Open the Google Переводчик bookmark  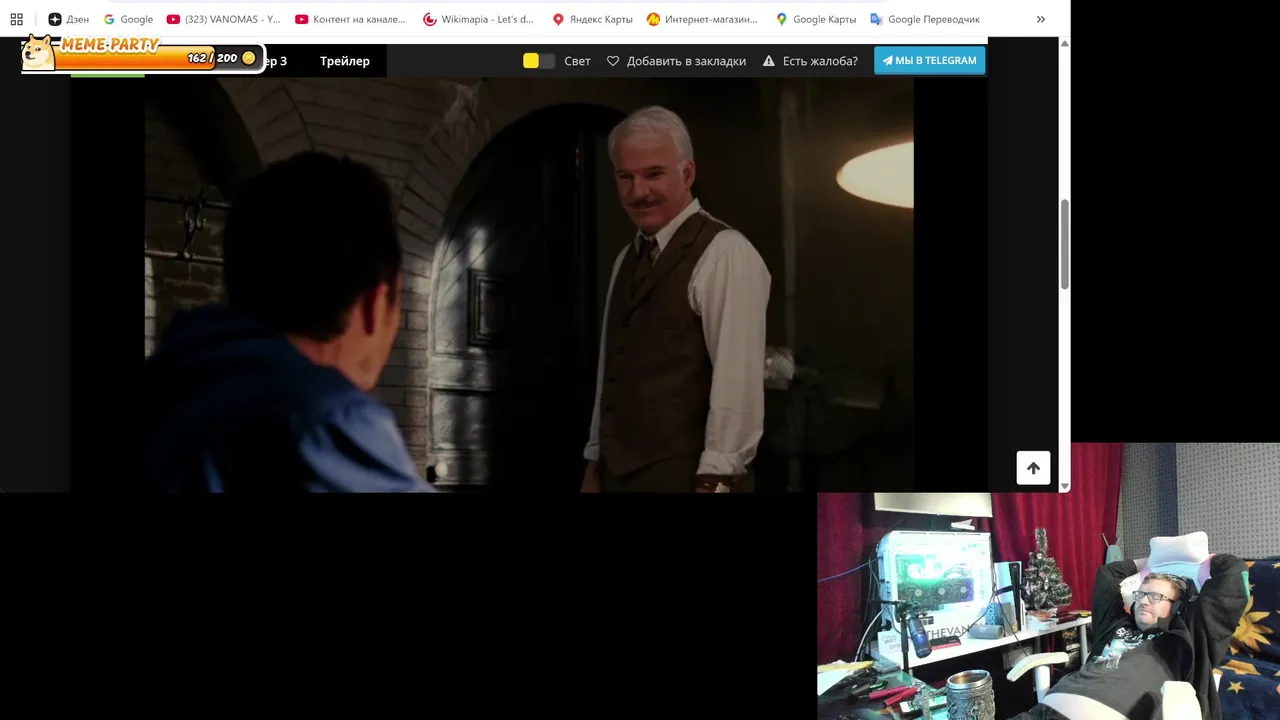[x=925, y=19]
